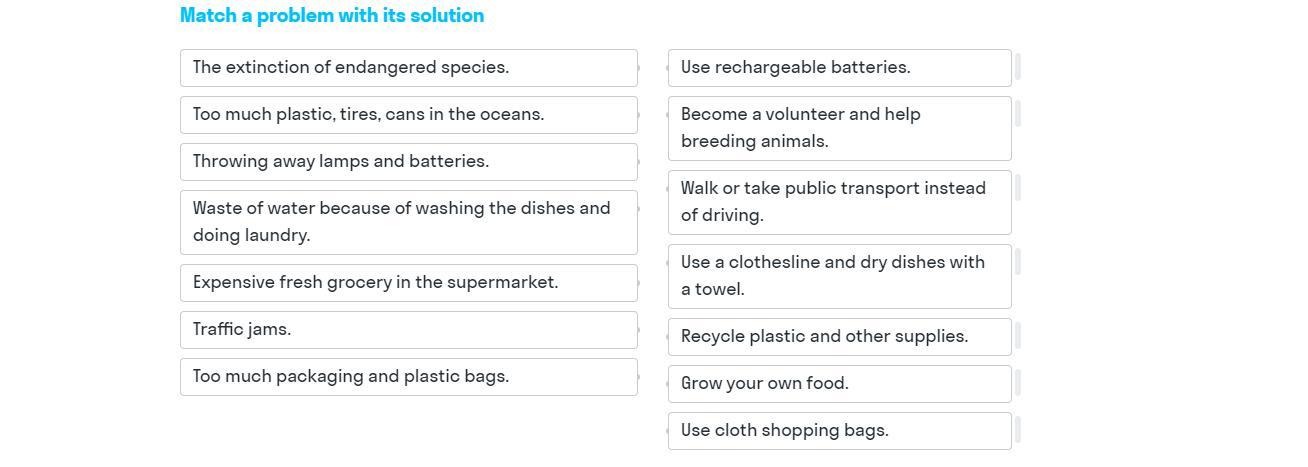Select 'Use cloth shopping bags' solution
Image resolution: width=1308 pixels, height=467 pixels.
click(839, 431)
